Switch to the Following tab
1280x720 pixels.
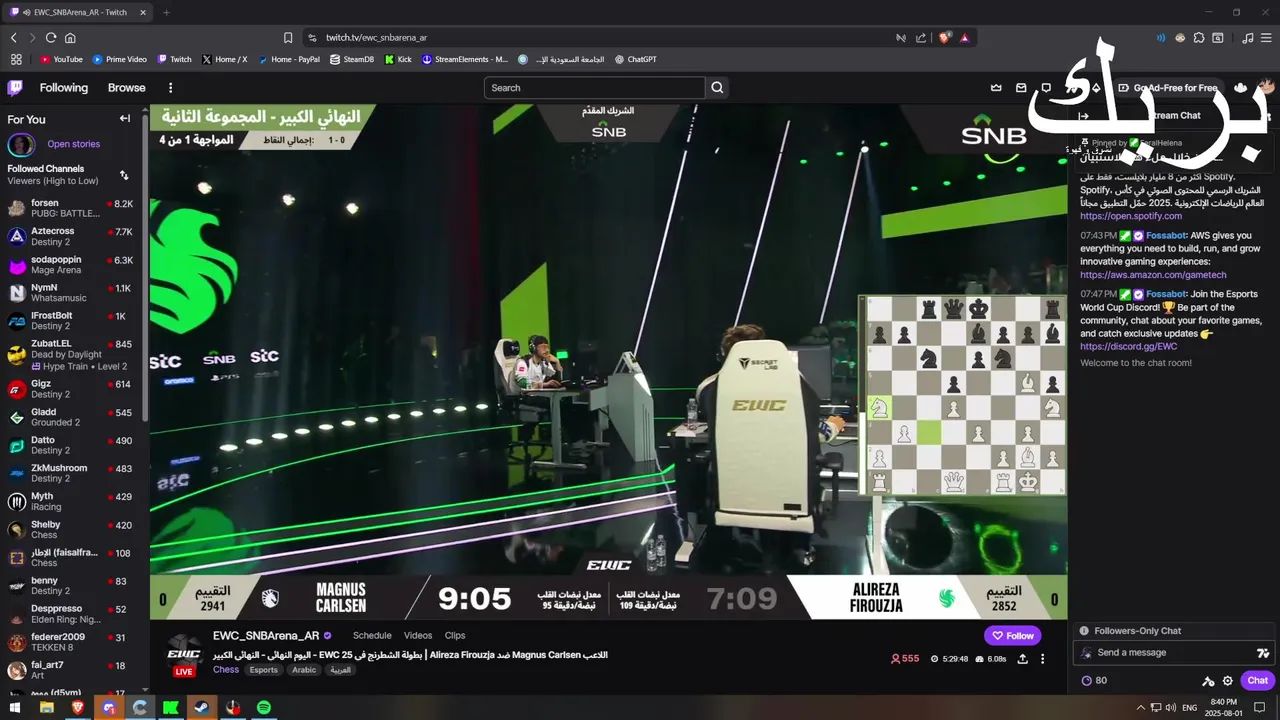64,88
